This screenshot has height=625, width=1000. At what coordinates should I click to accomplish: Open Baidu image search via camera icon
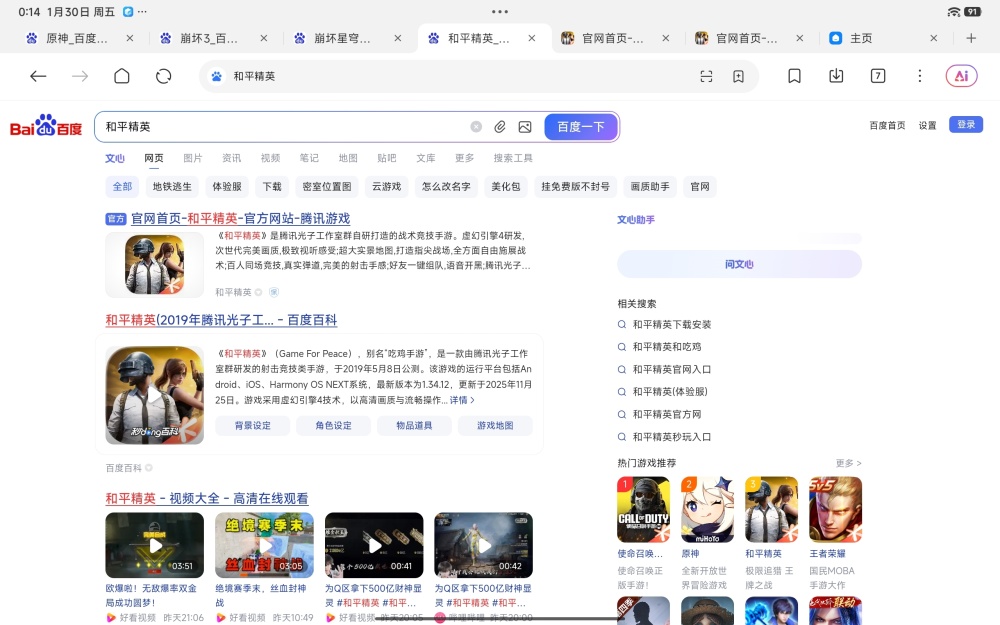(x=524, y=126)
